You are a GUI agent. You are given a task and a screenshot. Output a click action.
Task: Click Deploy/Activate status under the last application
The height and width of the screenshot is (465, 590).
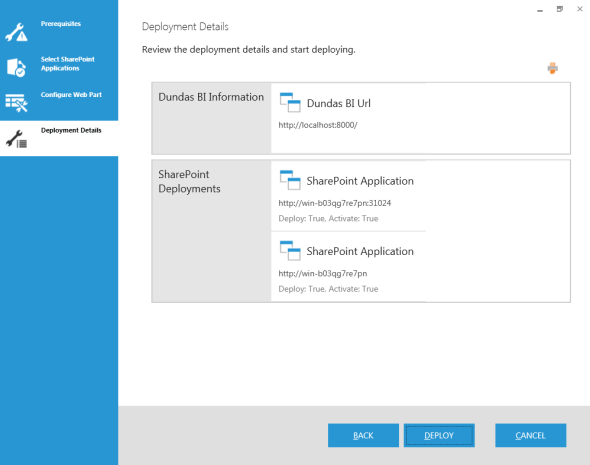(328, 289)
